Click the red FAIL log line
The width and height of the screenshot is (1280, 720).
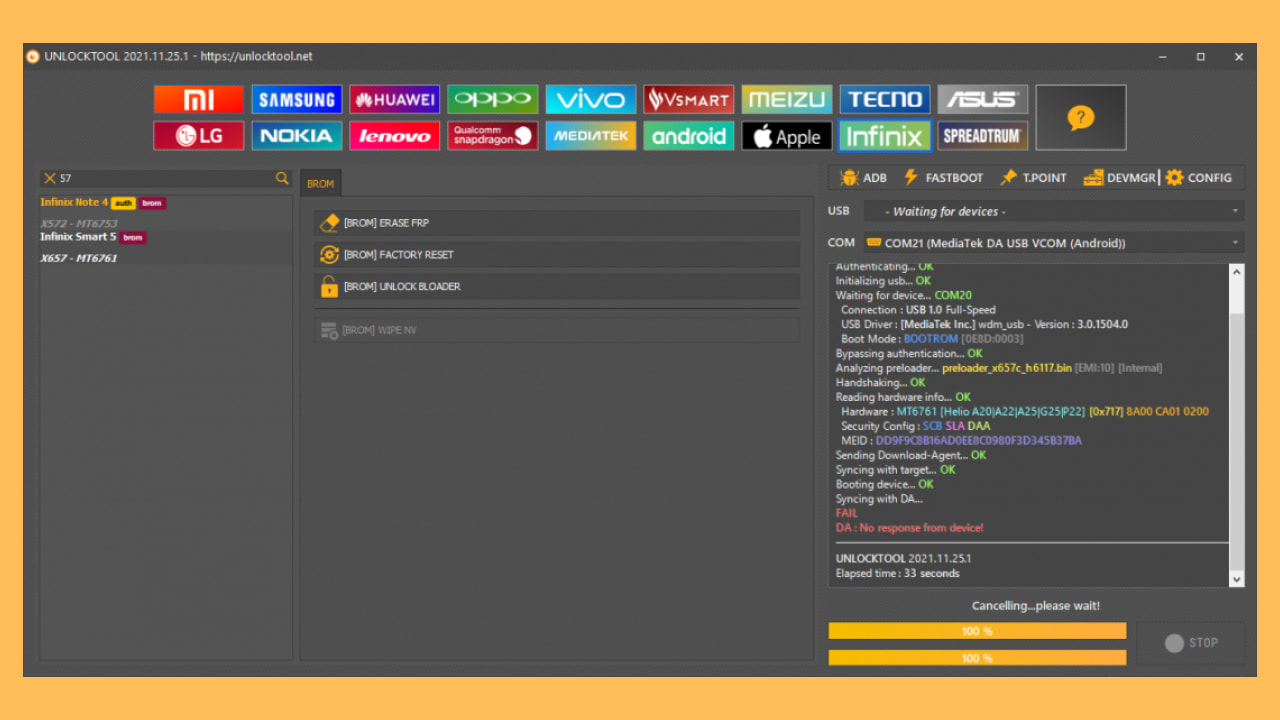(847, 513)
